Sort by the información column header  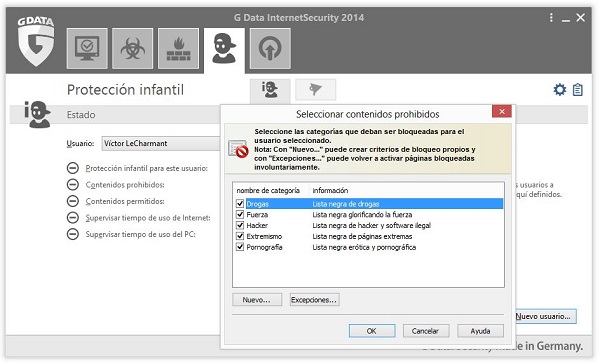point(330,190)
